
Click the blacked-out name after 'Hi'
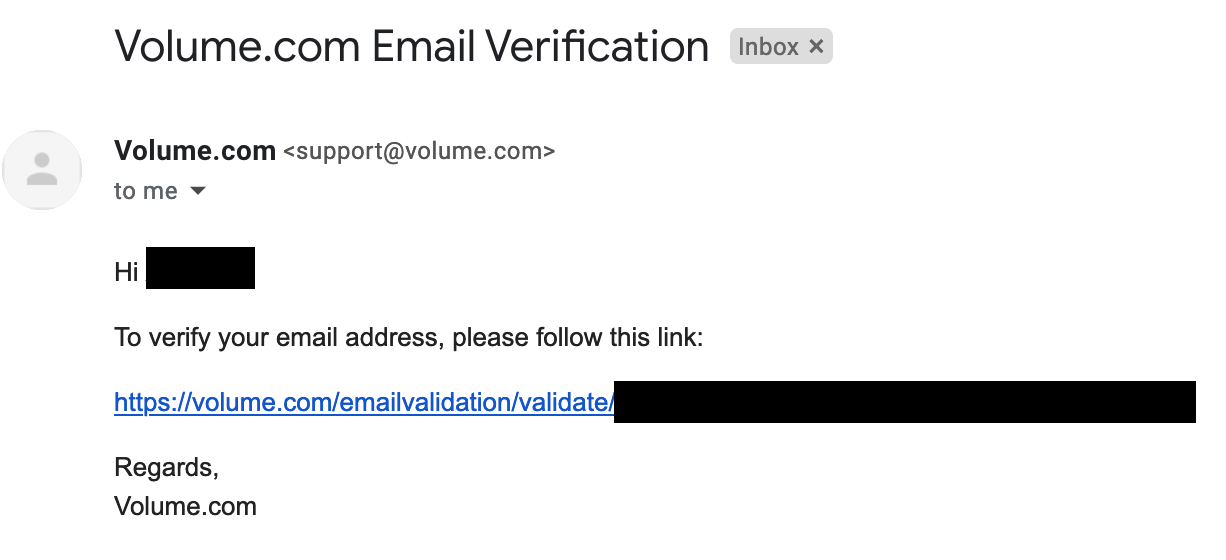(200, 268)
